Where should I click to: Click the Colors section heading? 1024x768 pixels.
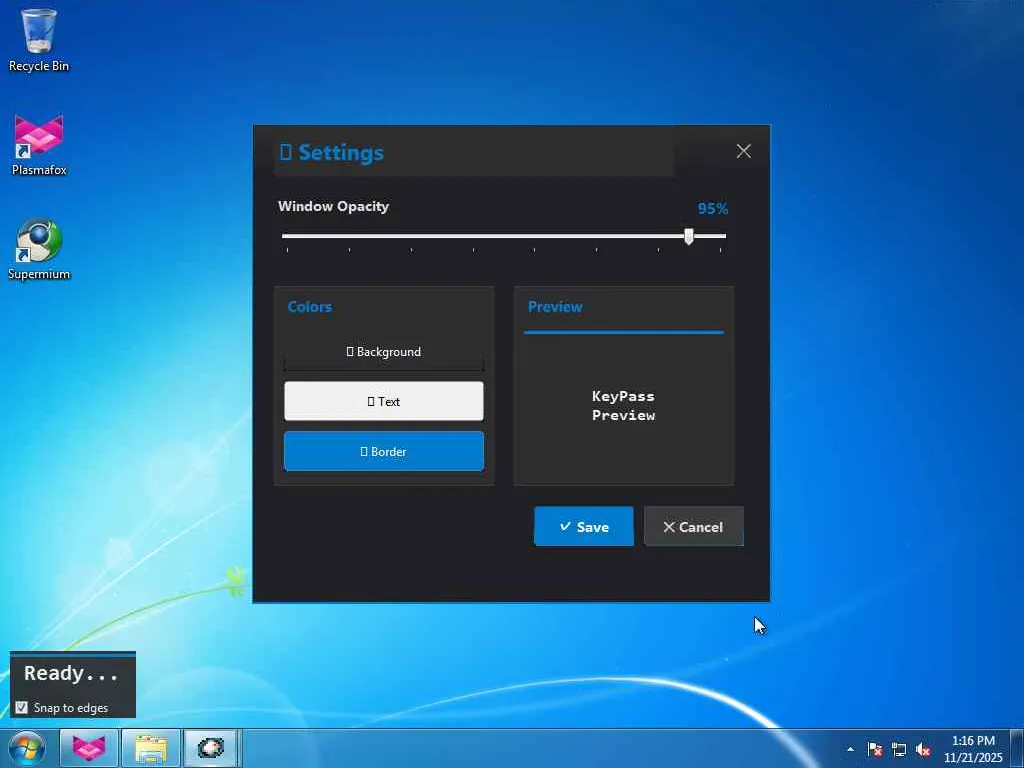[x=310, y=307]
